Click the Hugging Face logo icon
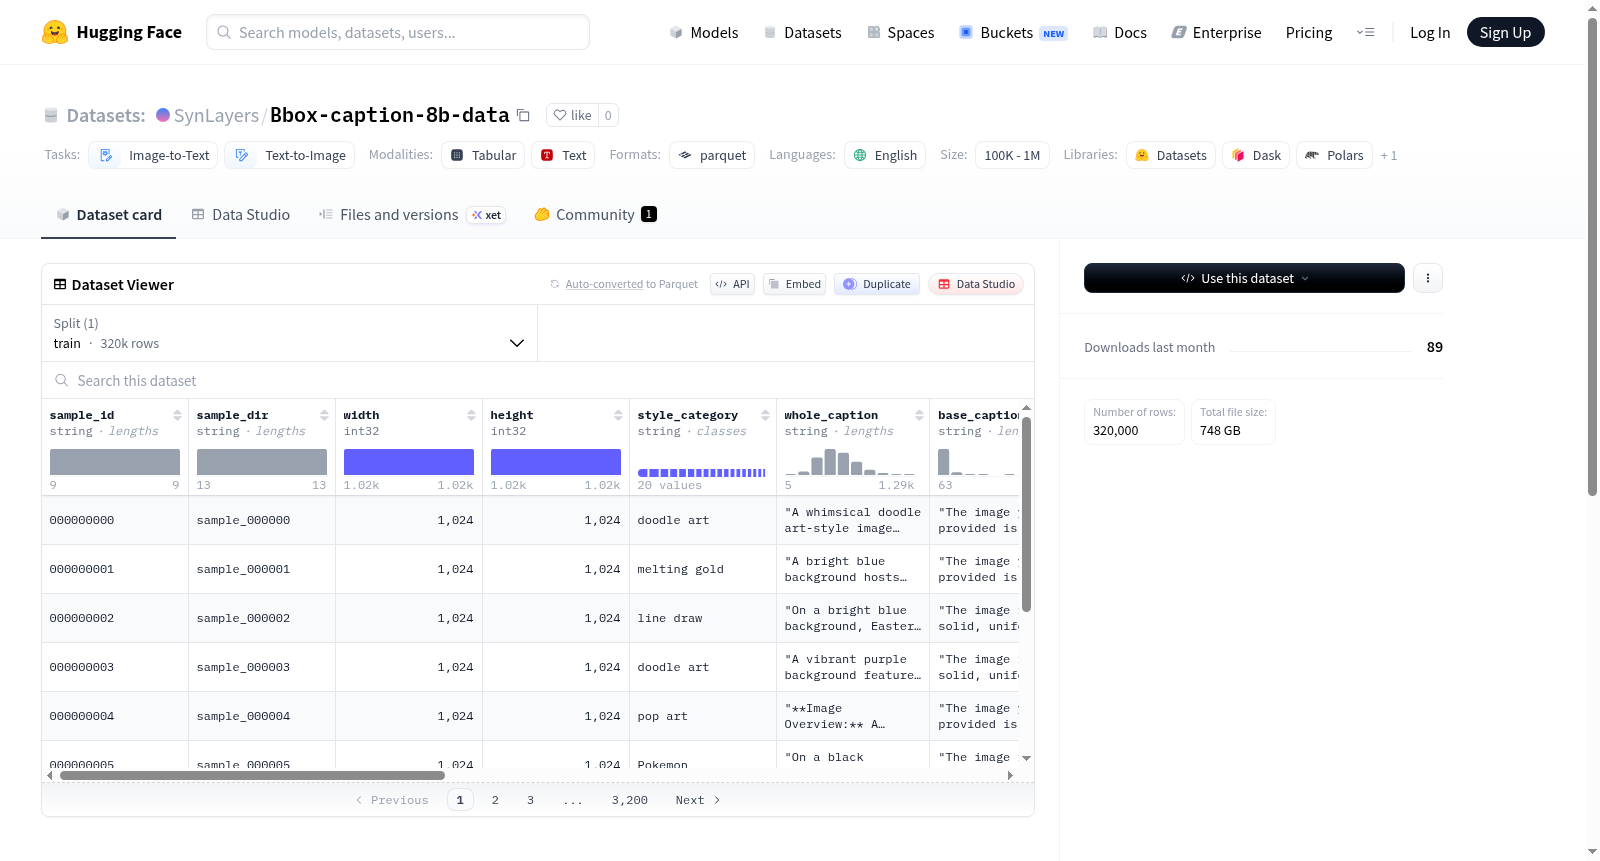 click(x=55, y=32)
